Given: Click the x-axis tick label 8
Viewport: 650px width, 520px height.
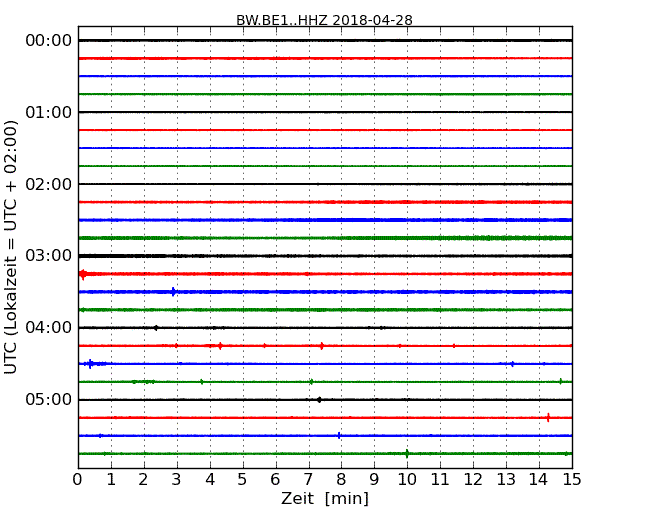Looking at the screenshot, I should click(341, 480).
